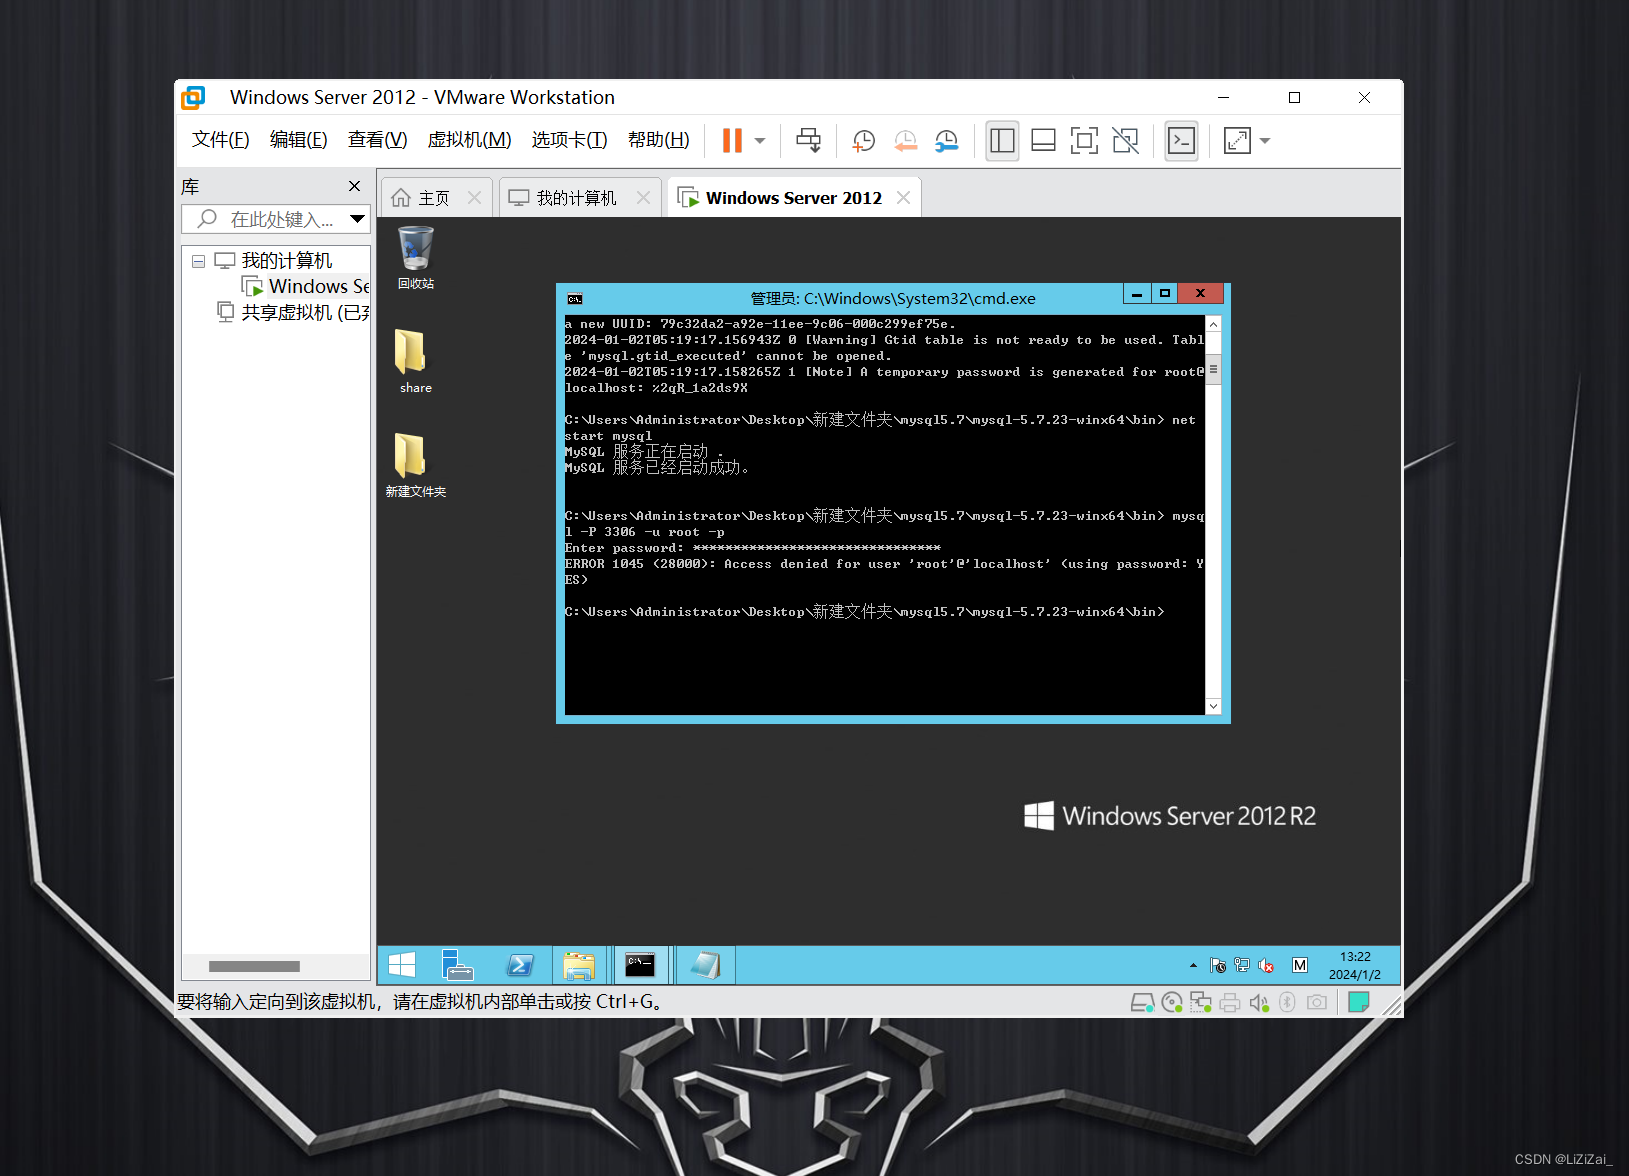Select the 新建文件夹 desktop folder
Screen dimensions: 1629x1176
[x=416, y=465]
